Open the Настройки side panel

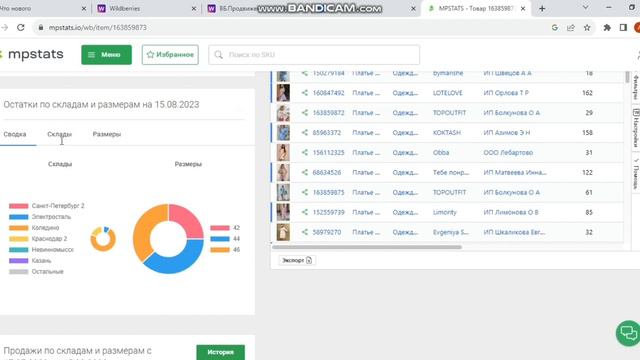pyautogui.click(x=636, y=128)
